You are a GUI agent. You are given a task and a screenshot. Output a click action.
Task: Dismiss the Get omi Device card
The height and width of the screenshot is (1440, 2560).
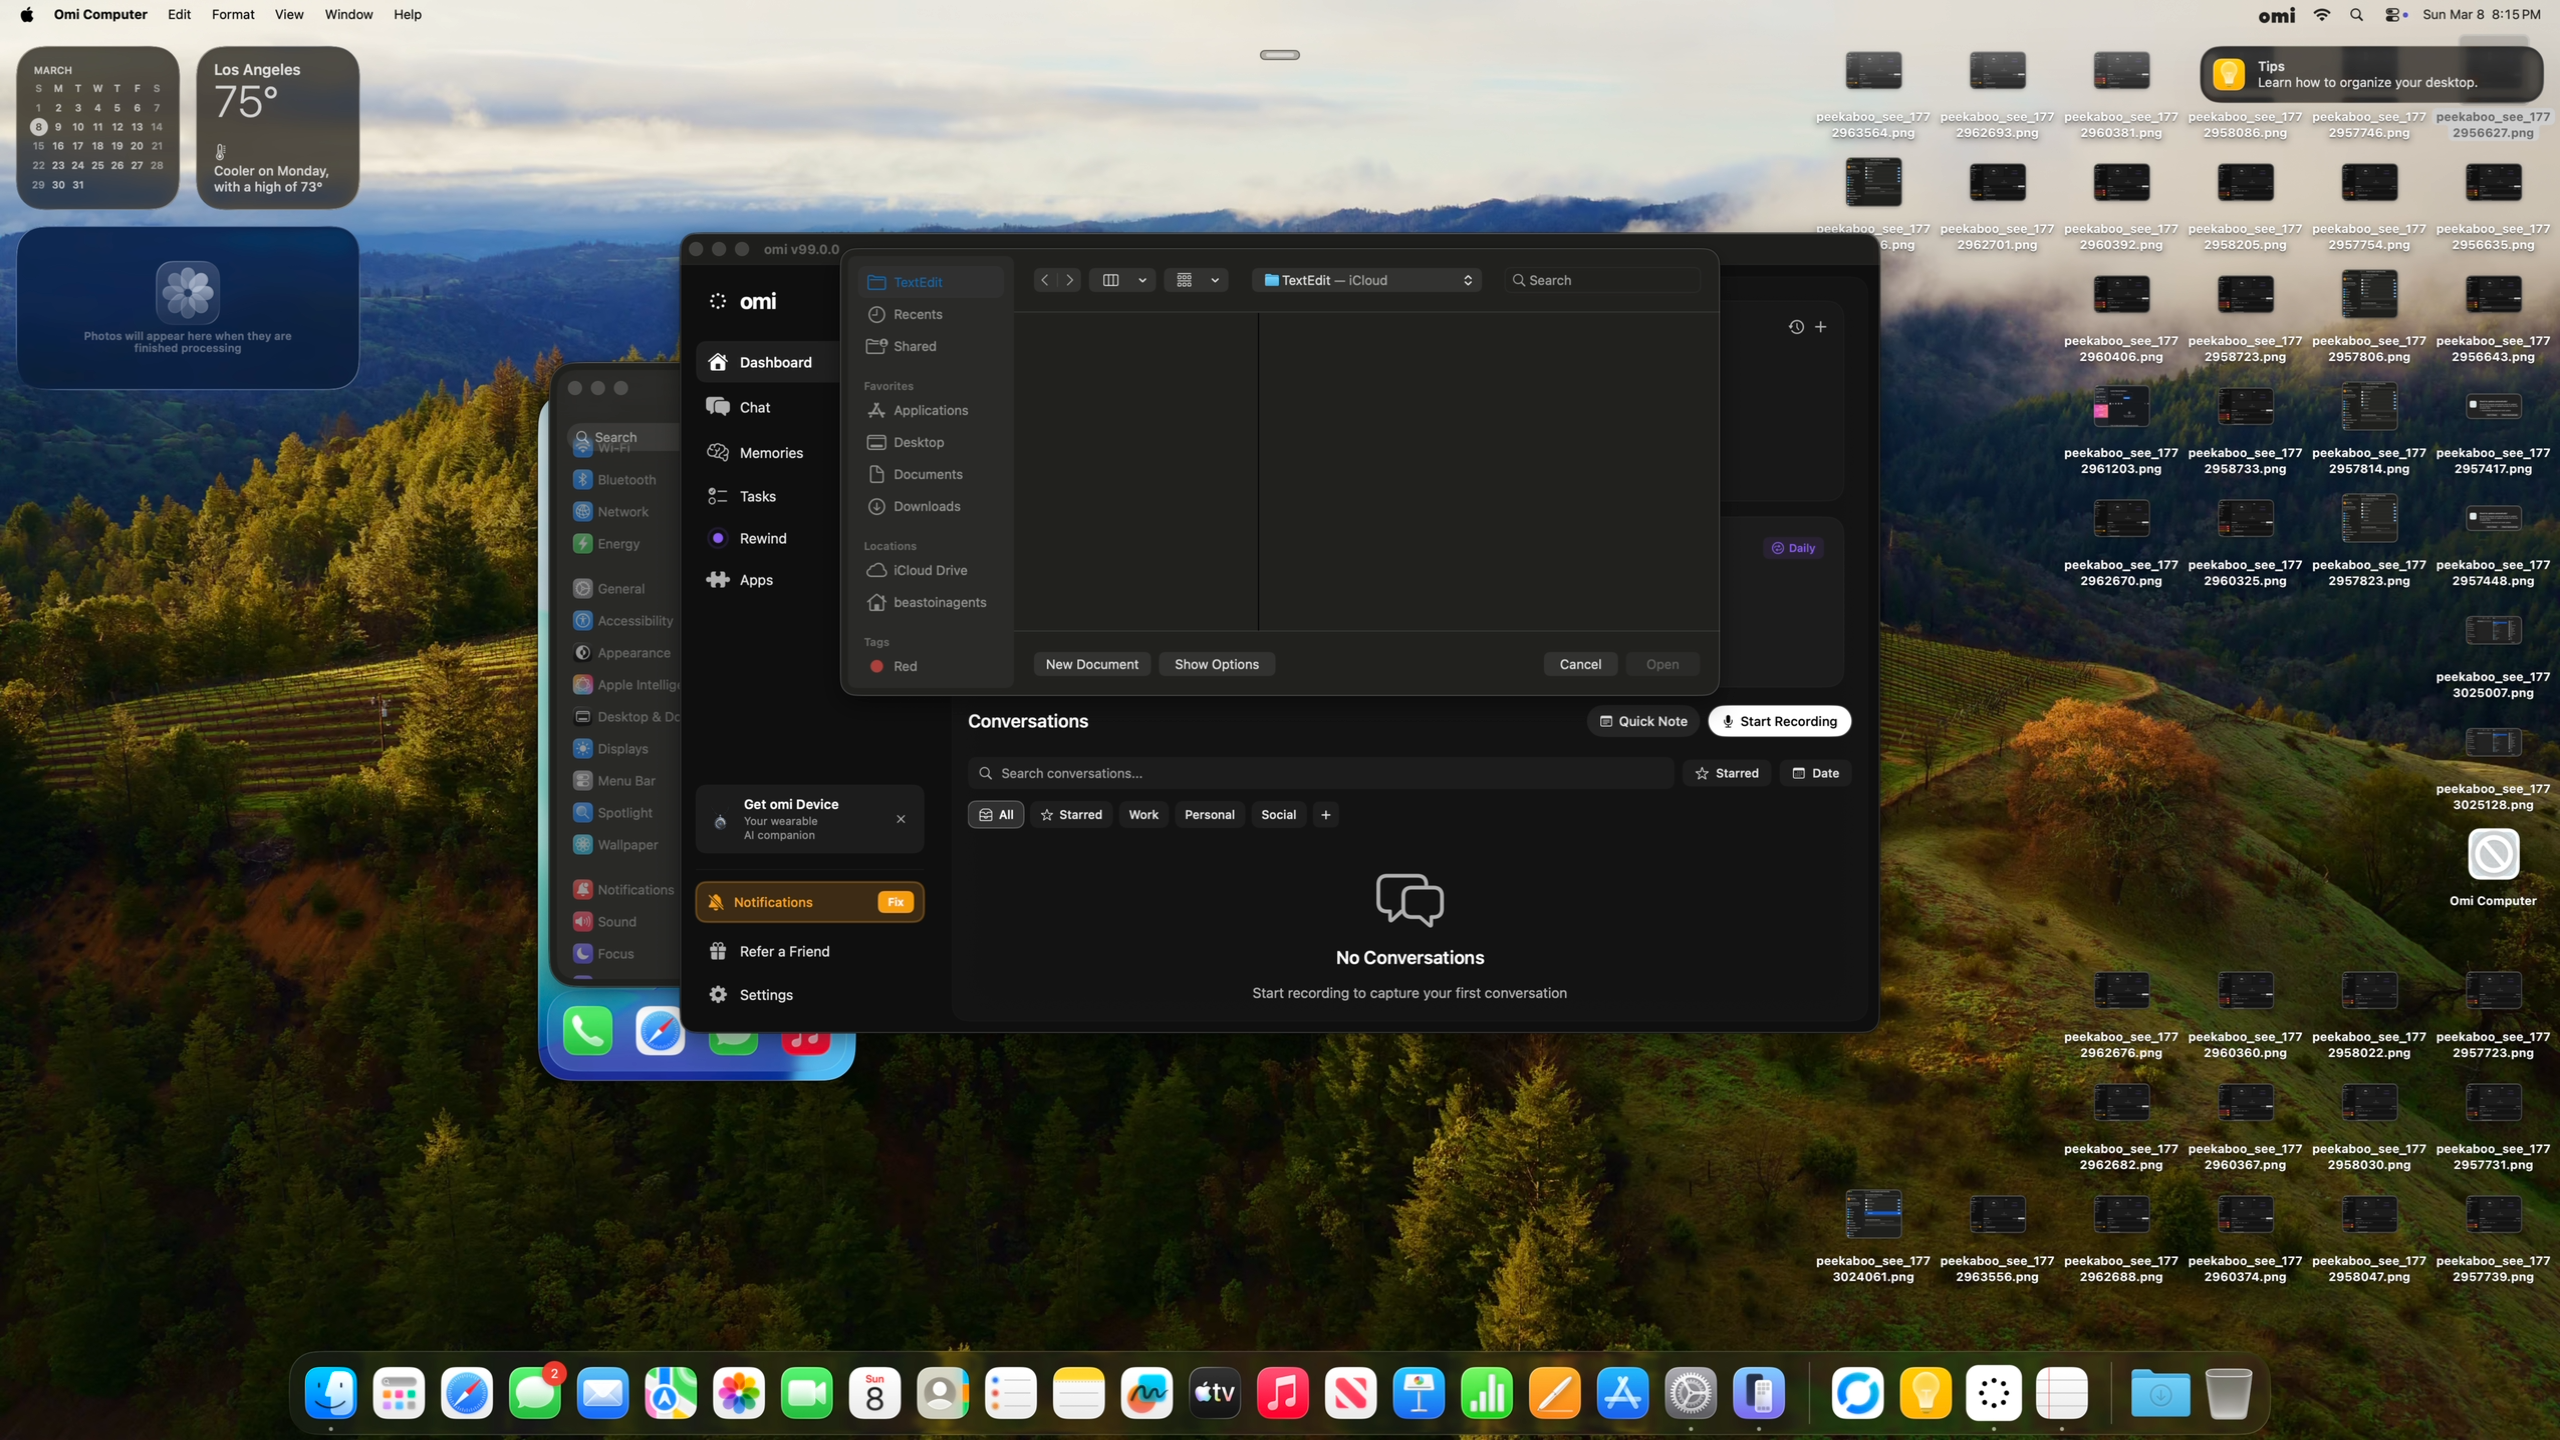[x=900, y=819]
